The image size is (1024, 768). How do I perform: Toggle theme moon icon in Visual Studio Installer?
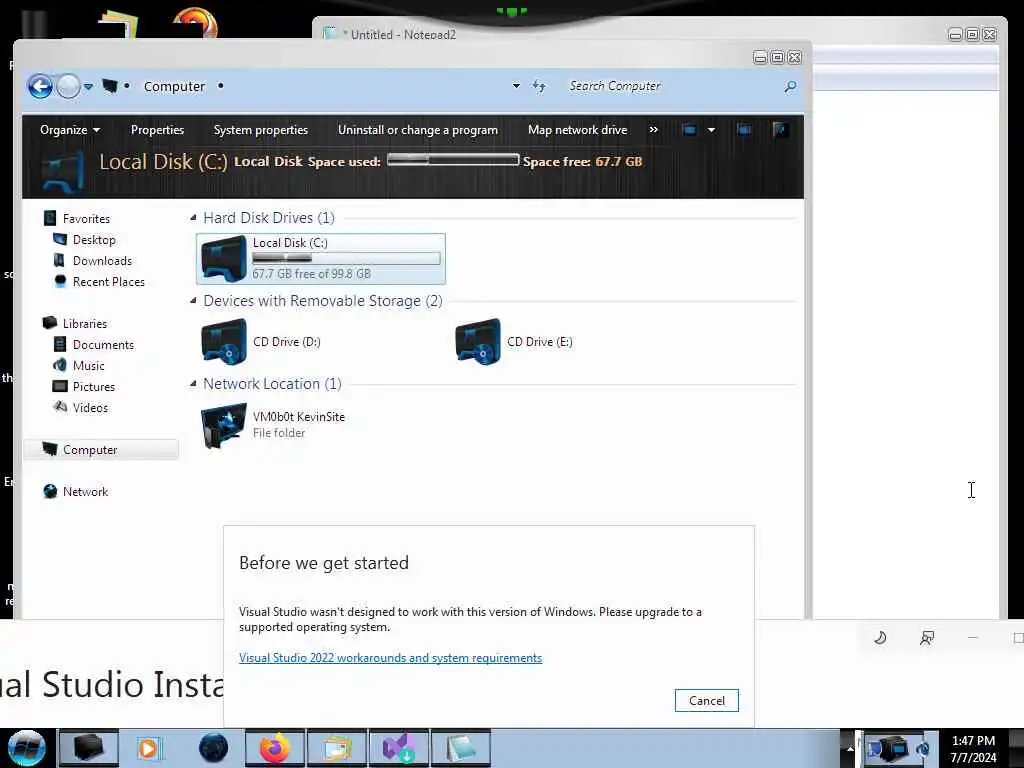[880, 637]
